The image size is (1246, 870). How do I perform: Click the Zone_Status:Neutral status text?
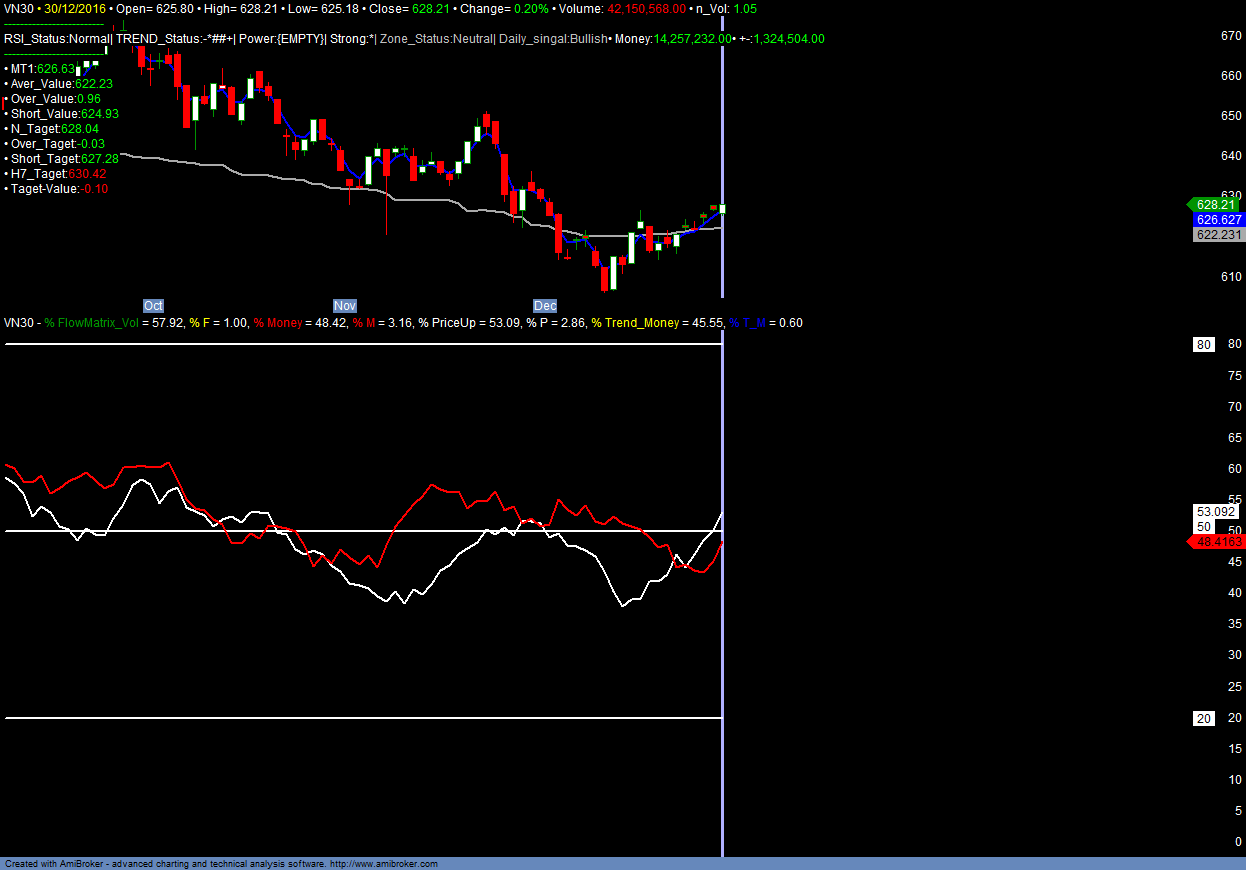point(436,39)
